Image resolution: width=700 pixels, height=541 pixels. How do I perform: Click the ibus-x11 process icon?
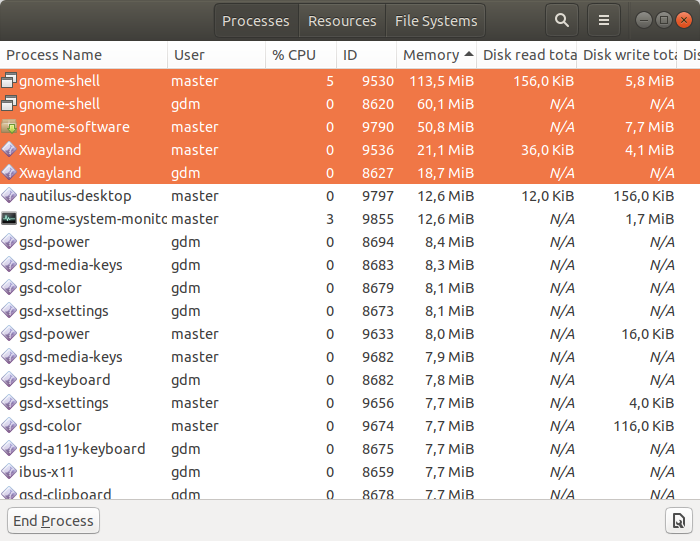point(9,472)
